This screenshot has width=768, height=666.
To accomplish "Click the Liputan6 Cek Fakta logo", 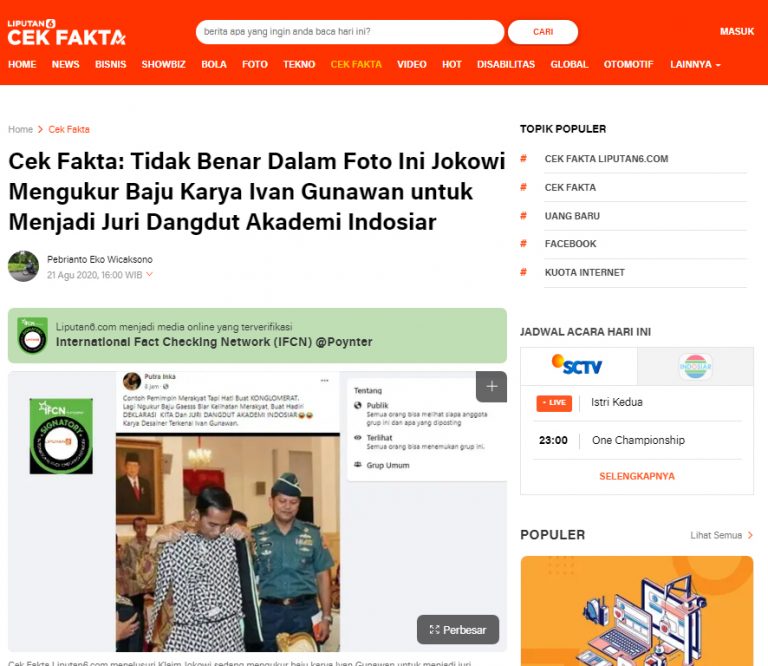I will pyautogui.click(x=67, y=32).
